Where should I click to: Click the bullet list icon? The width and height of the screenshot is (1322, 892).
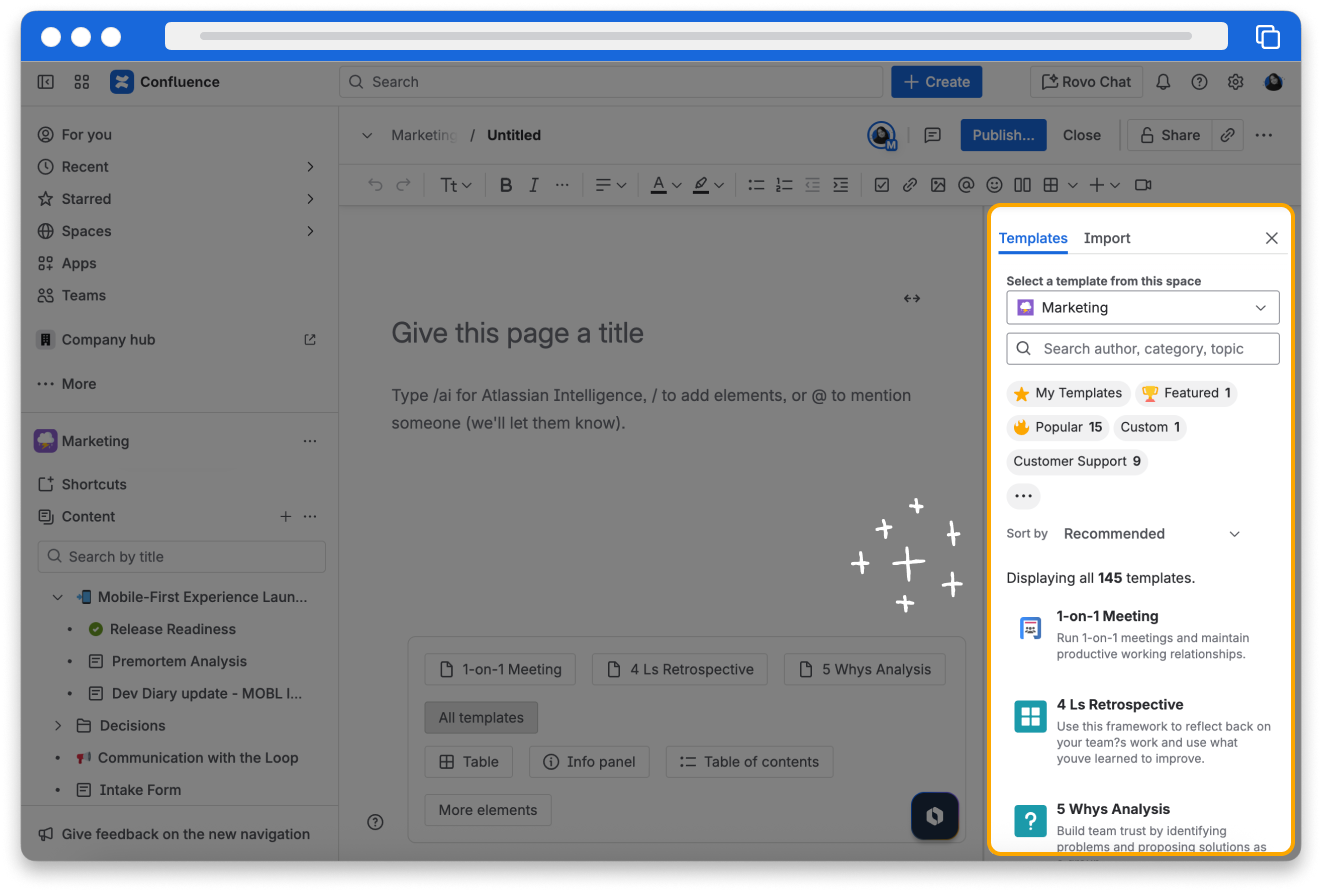[756, 185]
